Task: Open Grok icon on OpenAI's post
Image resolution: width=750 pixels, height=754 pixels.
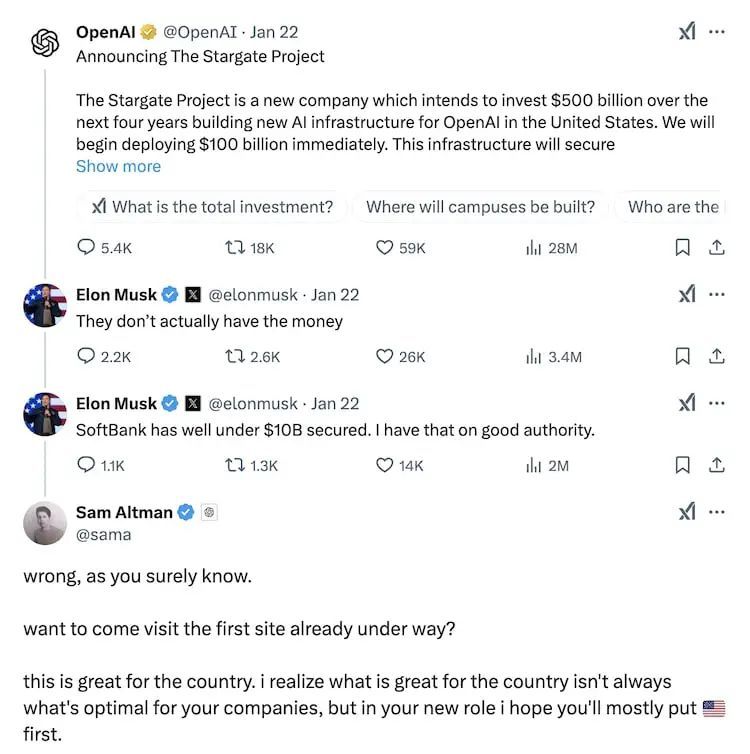Action: point(686,32)
